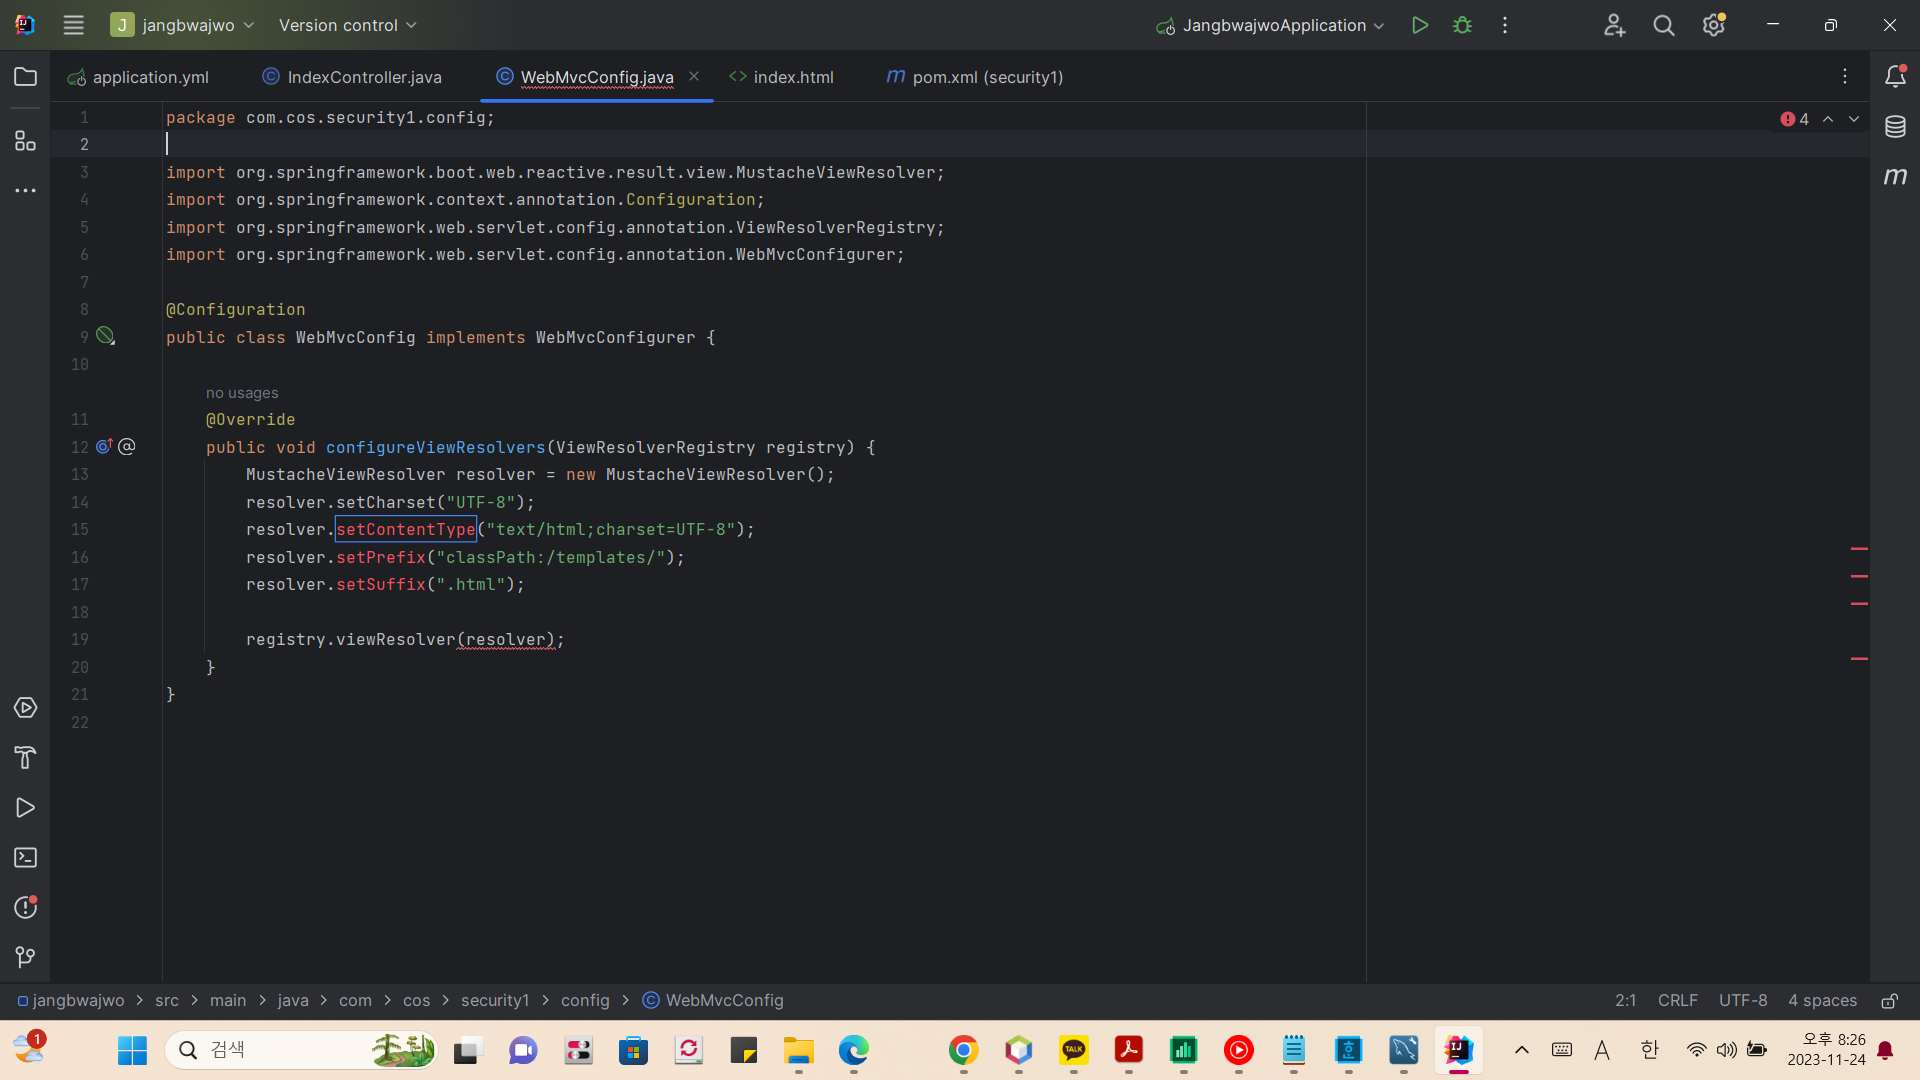Click 2:1 cursor position indicator
Viewport: 1920px width, 1080px height.
pyautogui.click(x=1626, y=1001)
